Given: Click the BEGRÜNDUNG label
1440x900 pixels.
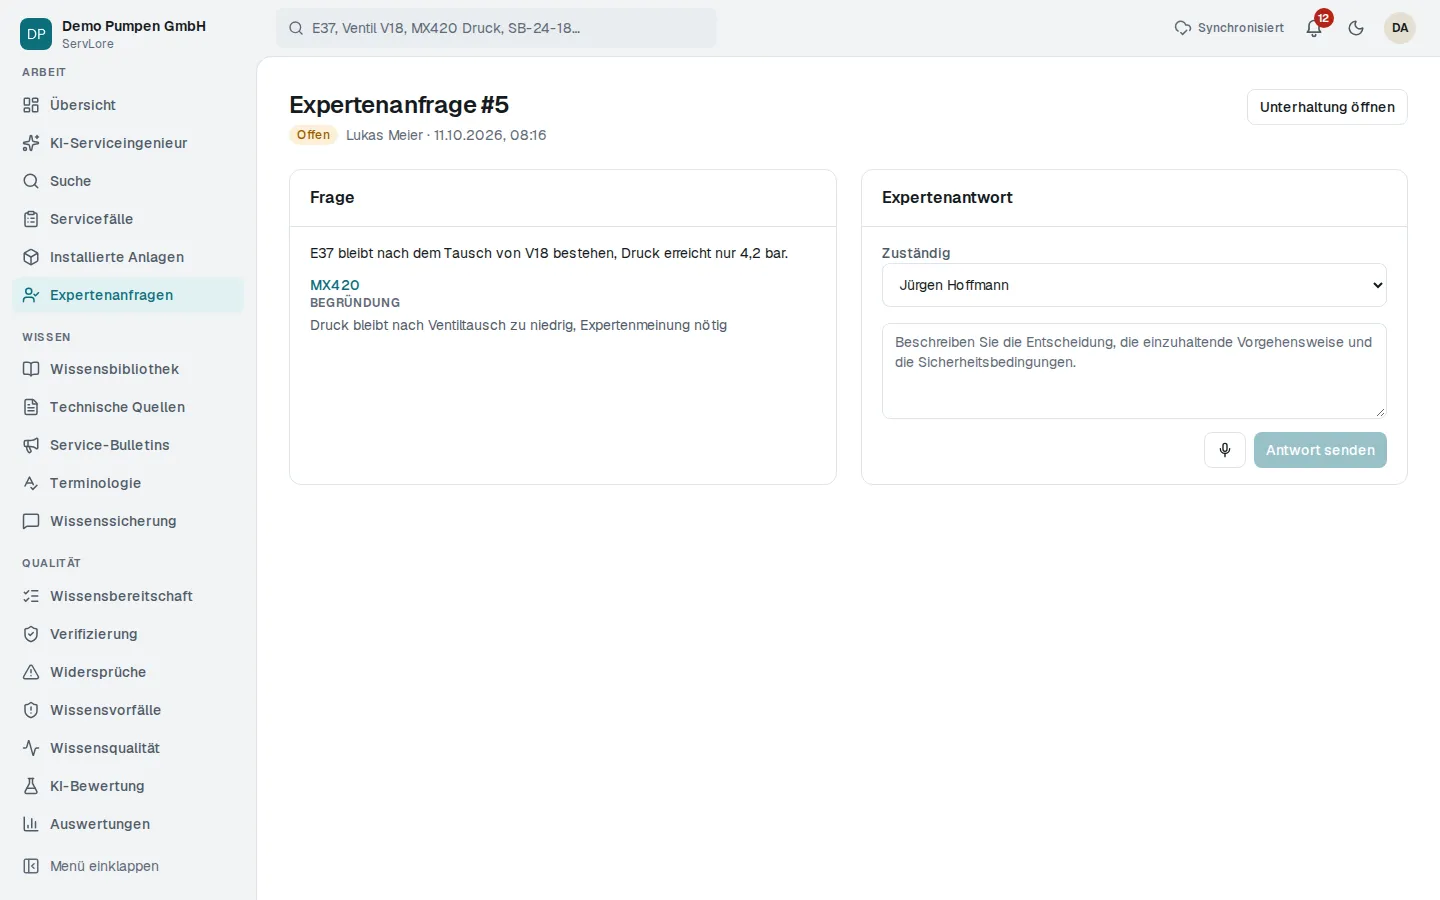Looking at the screenshot, I should (x=355, y=303).
